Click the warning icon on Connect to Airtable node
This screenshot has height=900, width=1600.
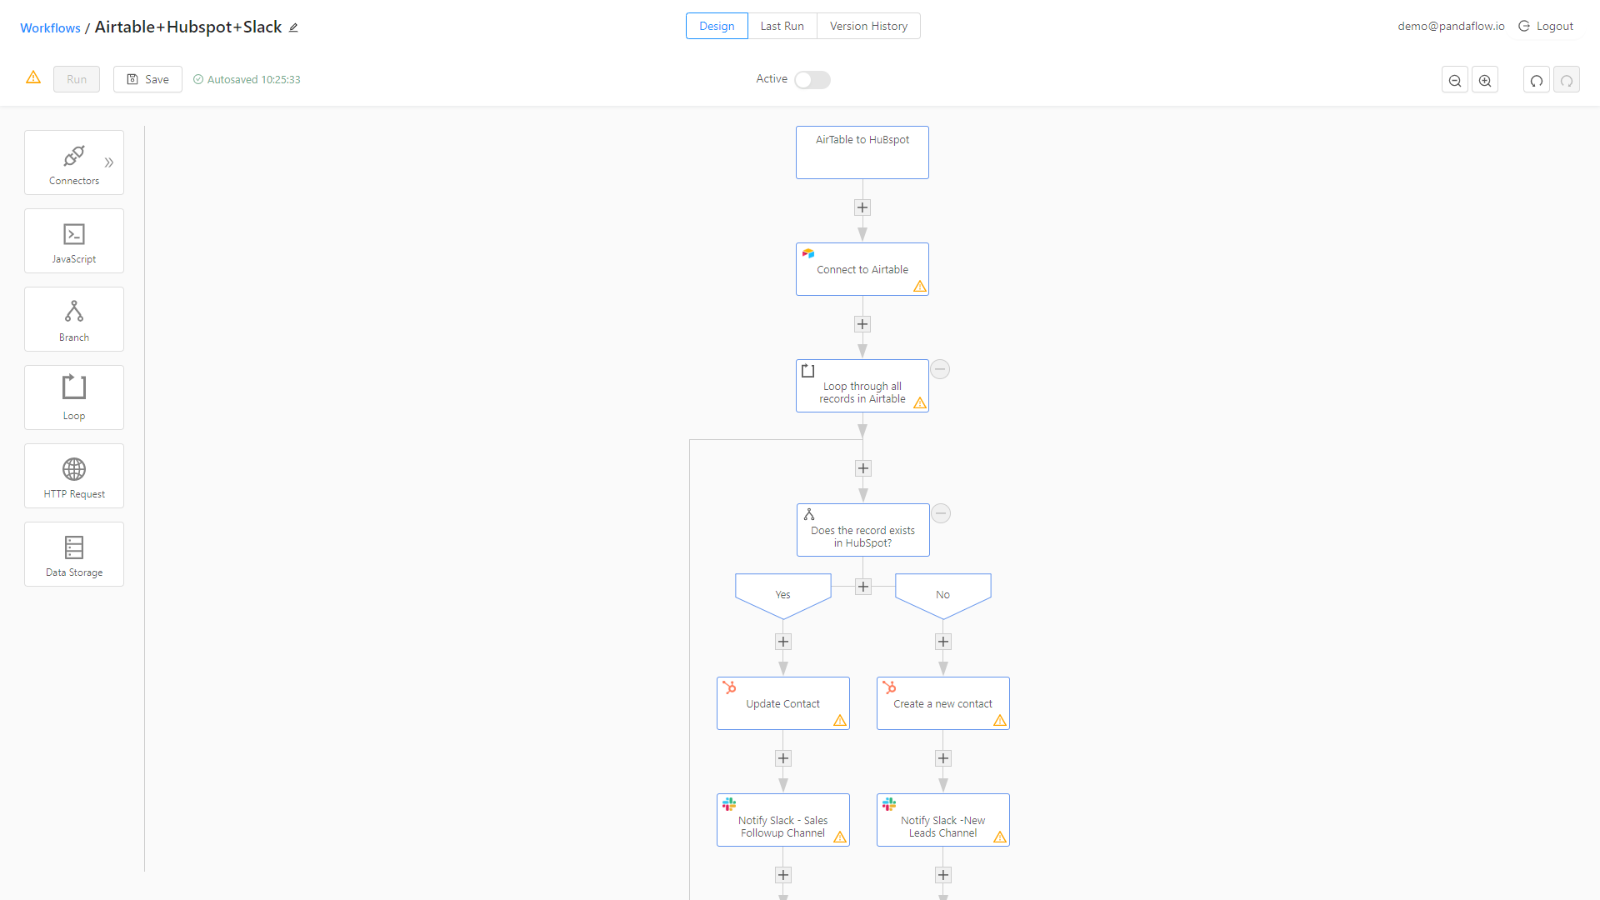(918, 285)
